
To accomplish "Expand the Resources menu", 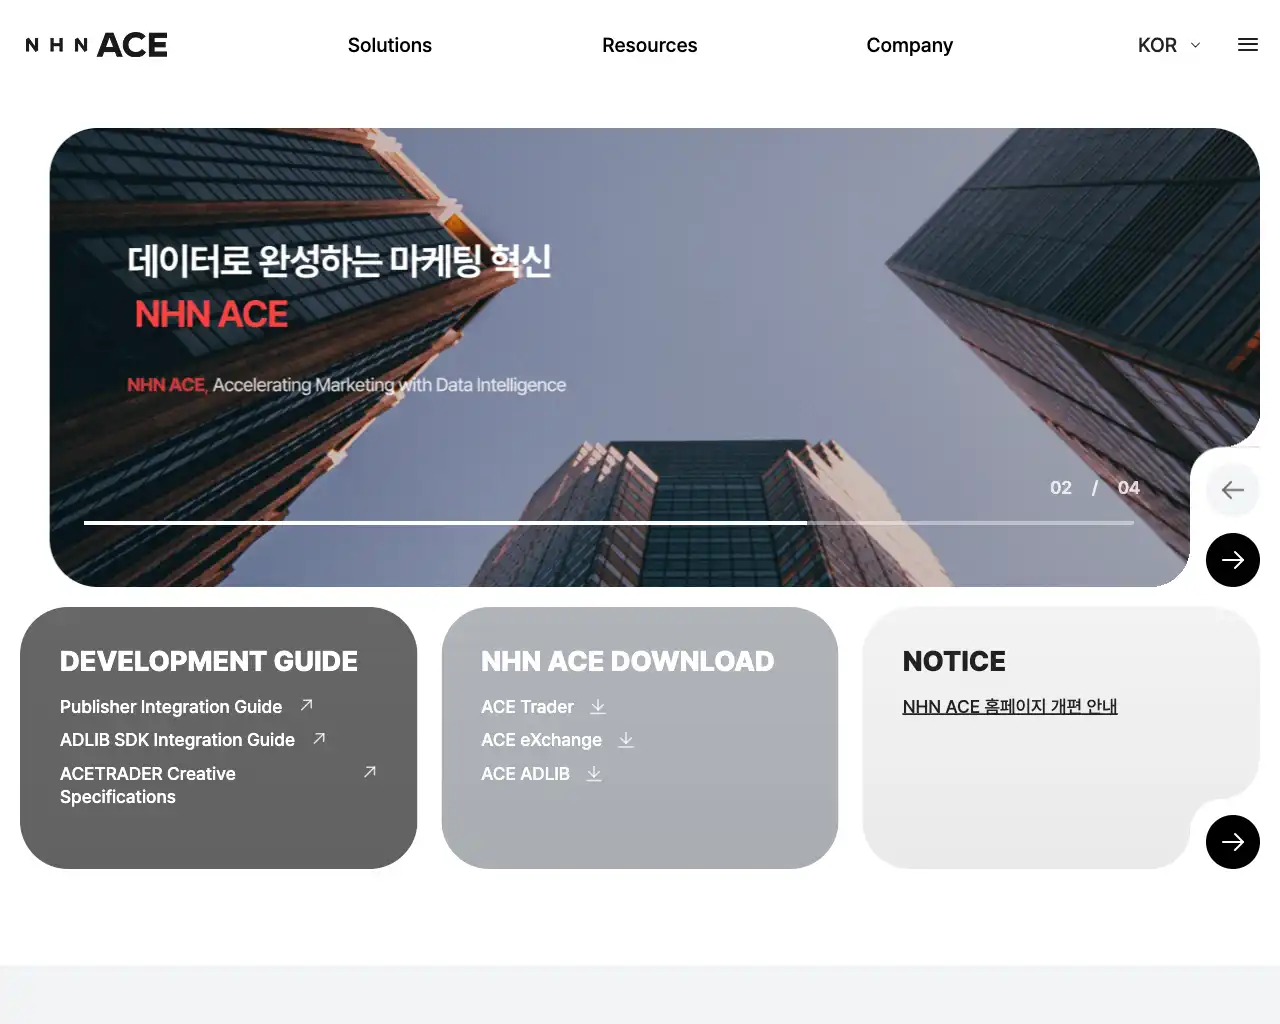I will click(x=649, y=45).
